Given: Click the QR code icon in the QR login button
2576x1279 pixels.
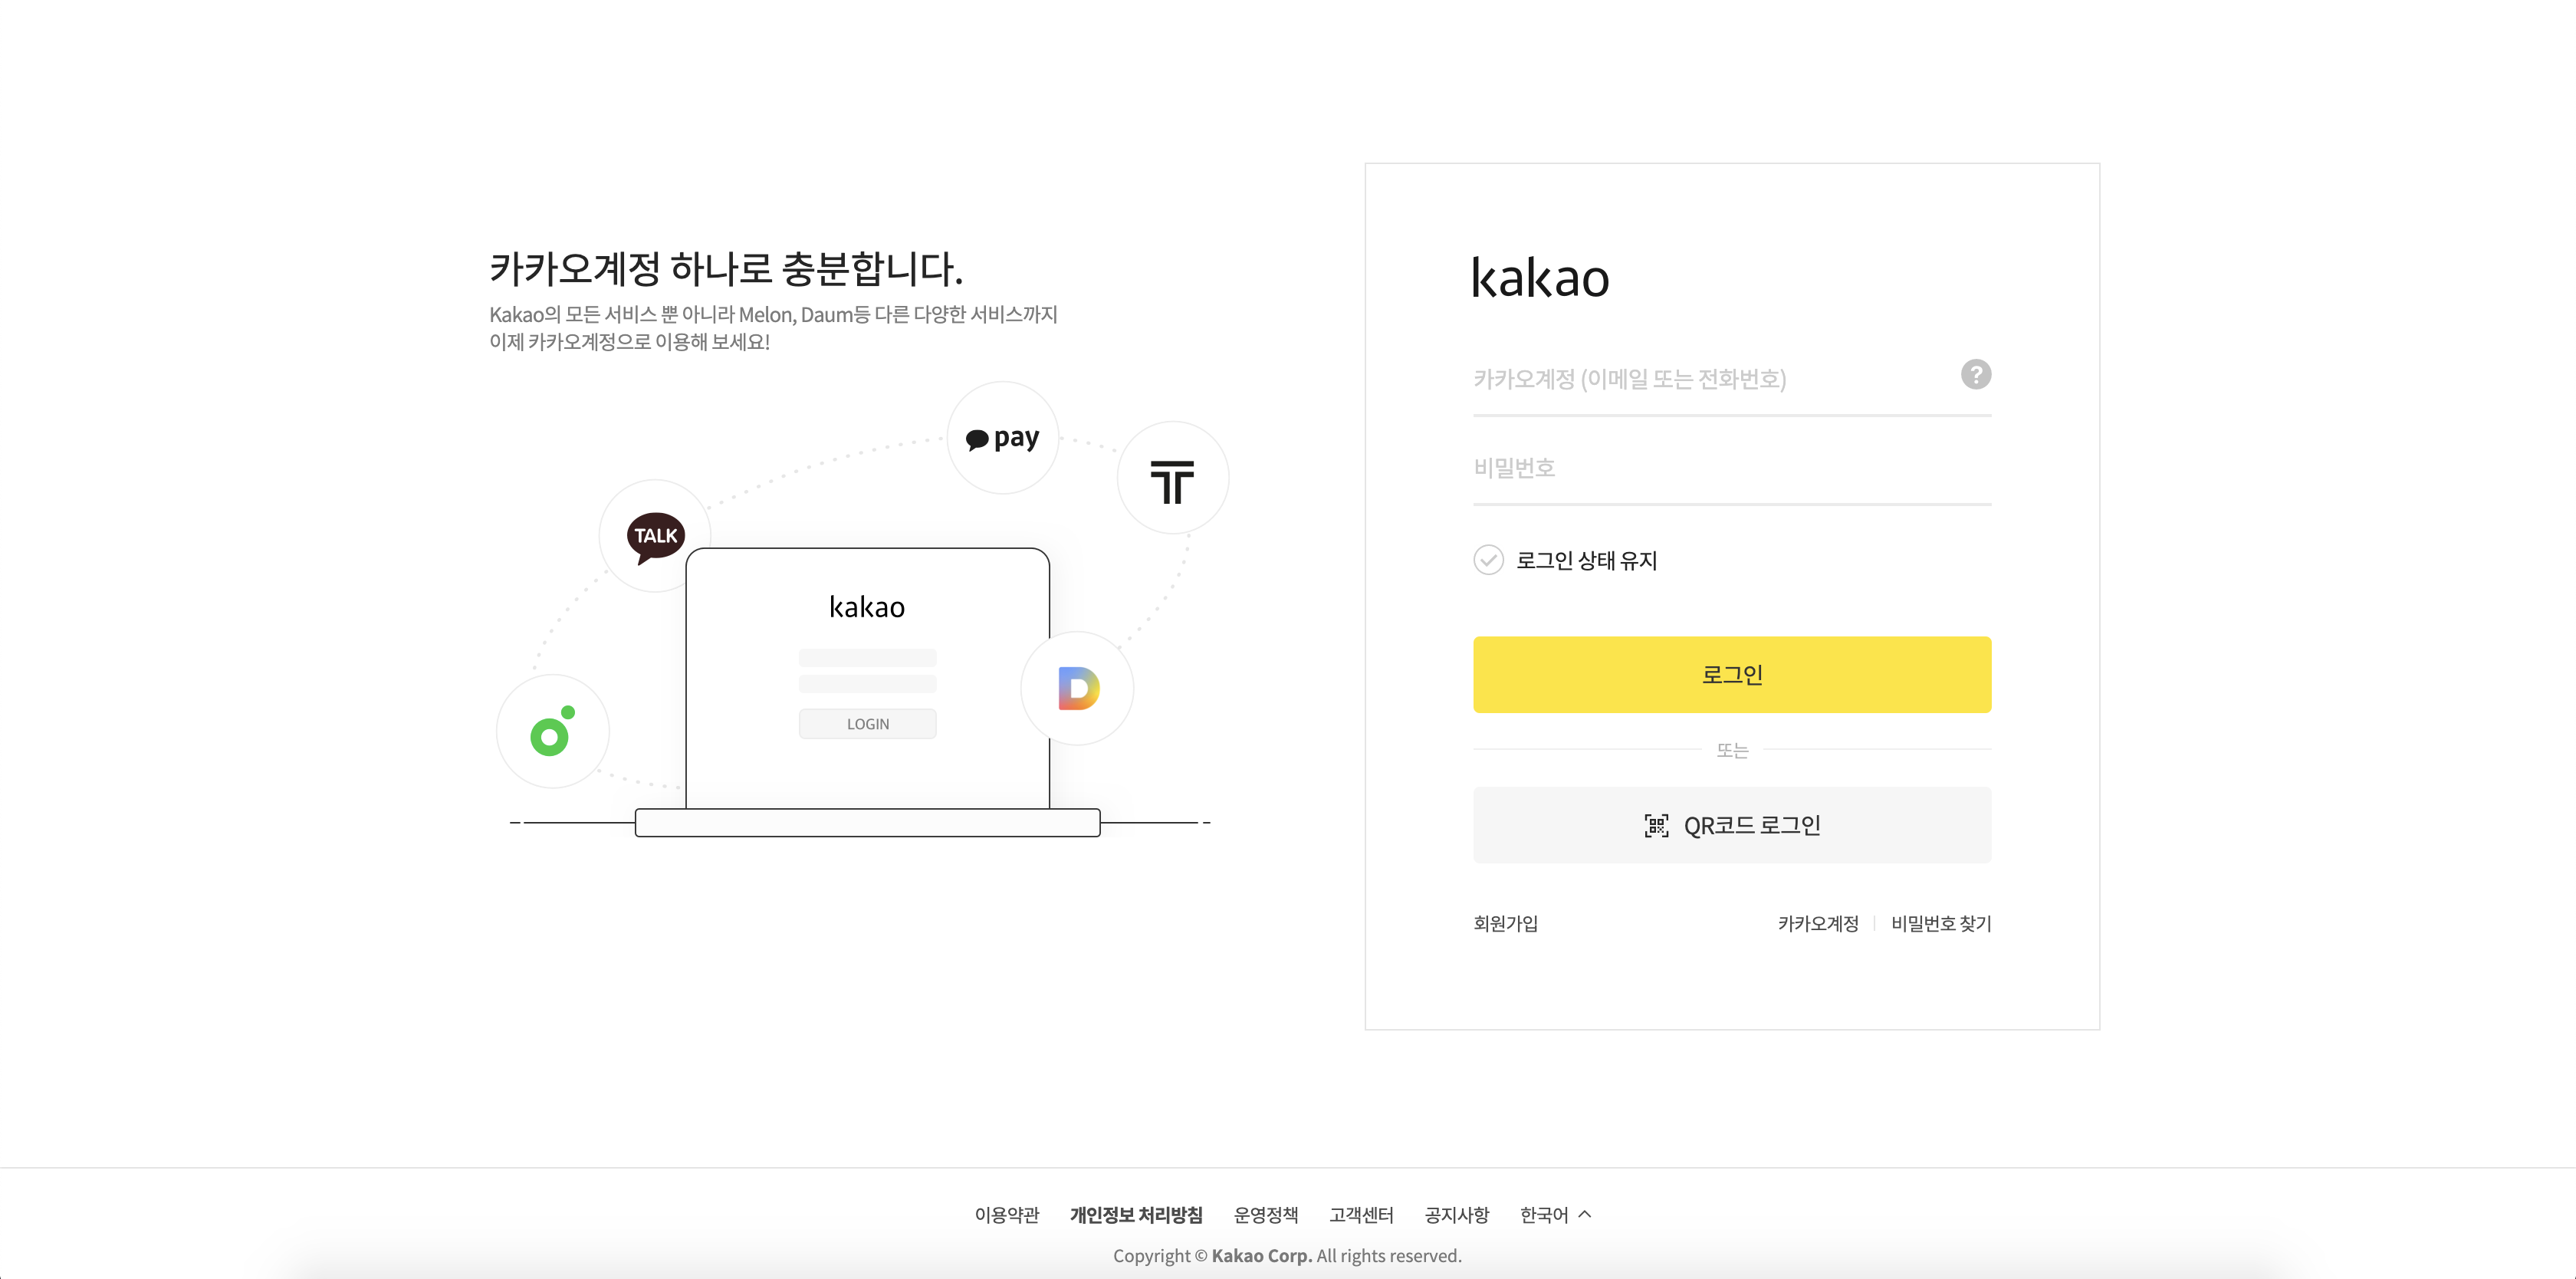Looking at the screenshot, I should pyautogui.click(x=1656, y=825).
